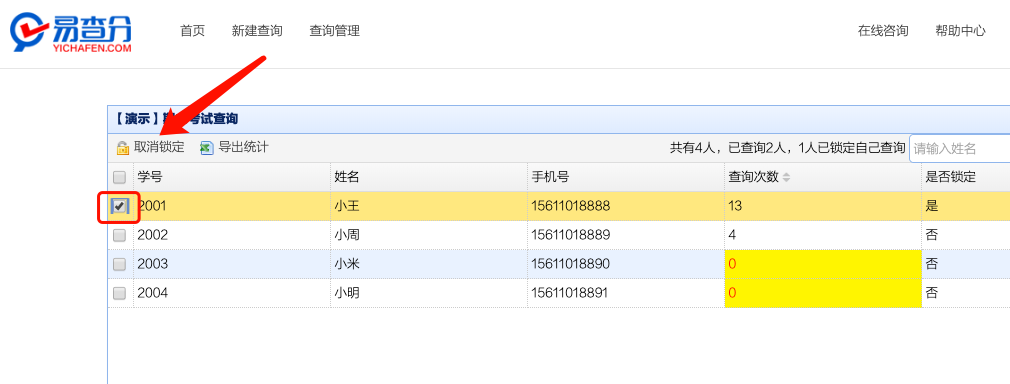Open the 首页 menu item
Image resolution: width=1010 pixels, height=384 pixels.
[192, 31]
